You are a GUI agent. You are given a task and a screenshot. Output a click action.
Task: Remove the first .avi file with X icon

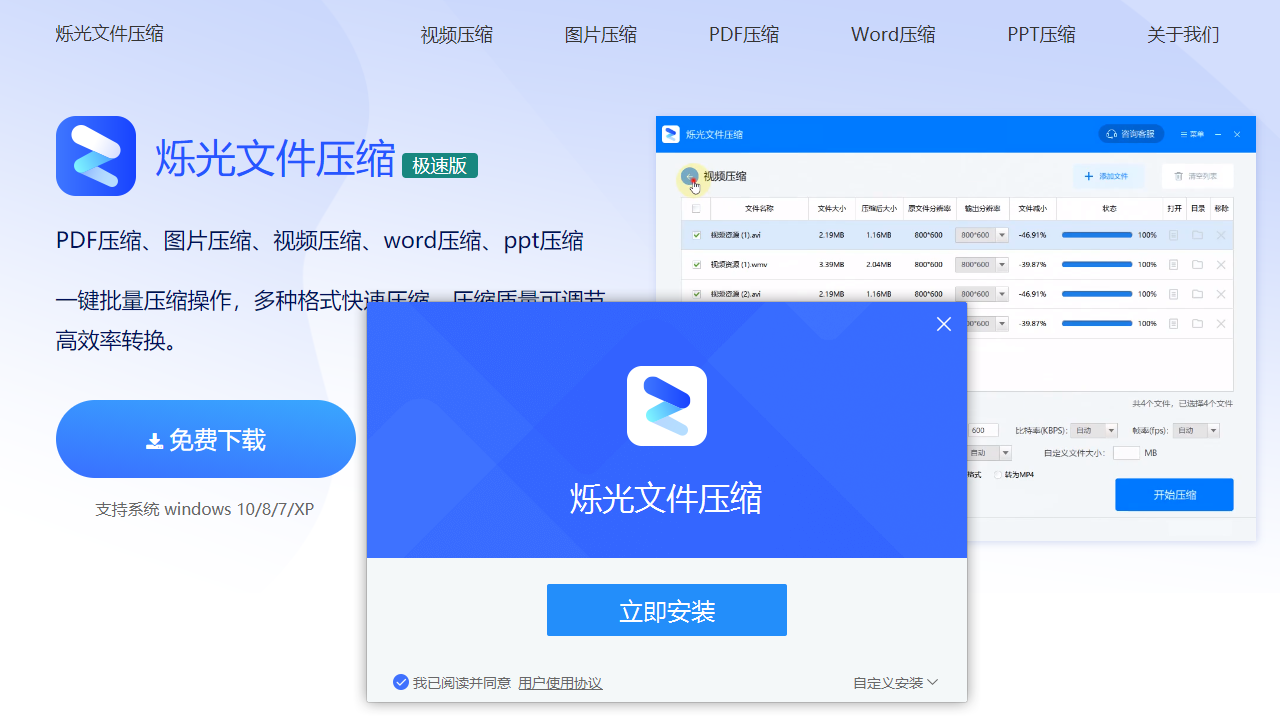[1220, 235]
